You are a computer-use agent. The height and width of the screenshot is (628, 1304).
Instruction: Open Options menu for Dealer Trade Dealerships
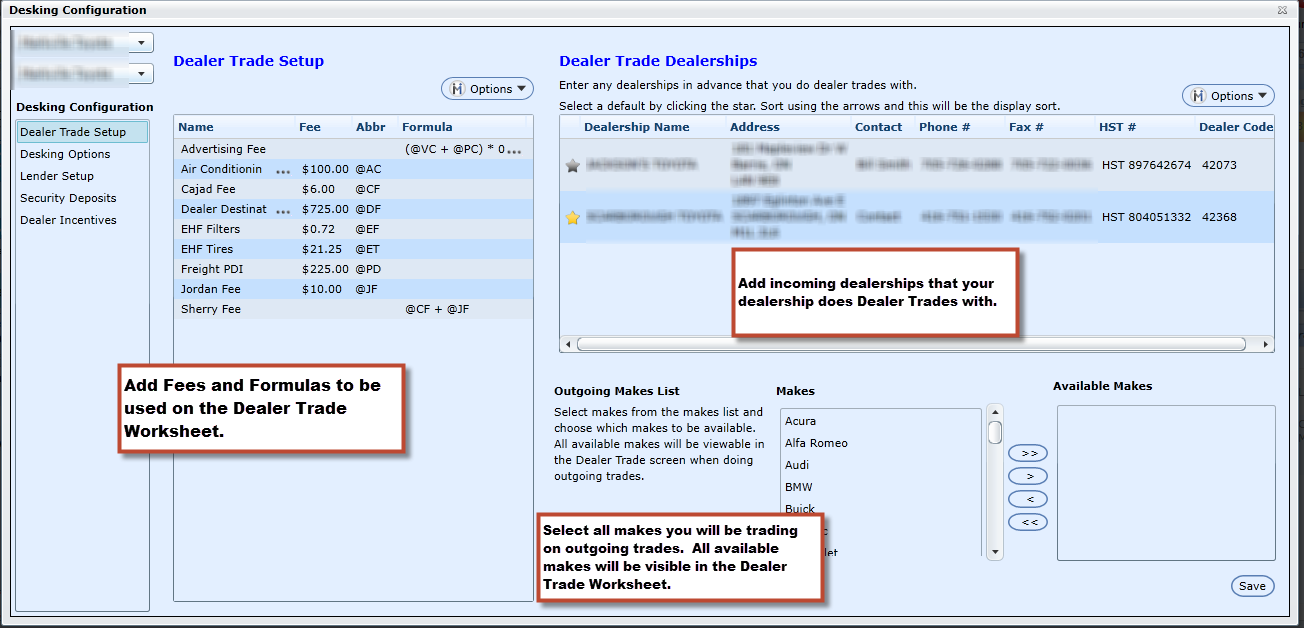click(1228, 96)
